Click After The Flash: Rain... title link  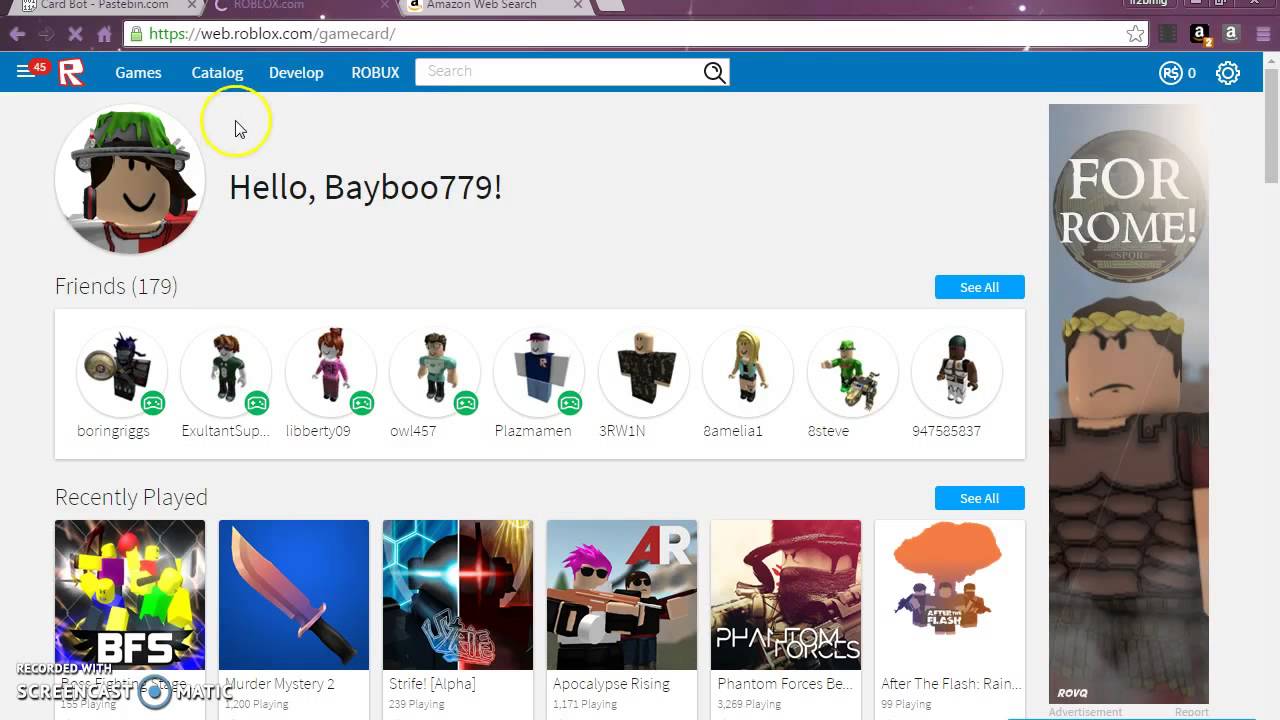pyautogui.click(x=951, y=684)
